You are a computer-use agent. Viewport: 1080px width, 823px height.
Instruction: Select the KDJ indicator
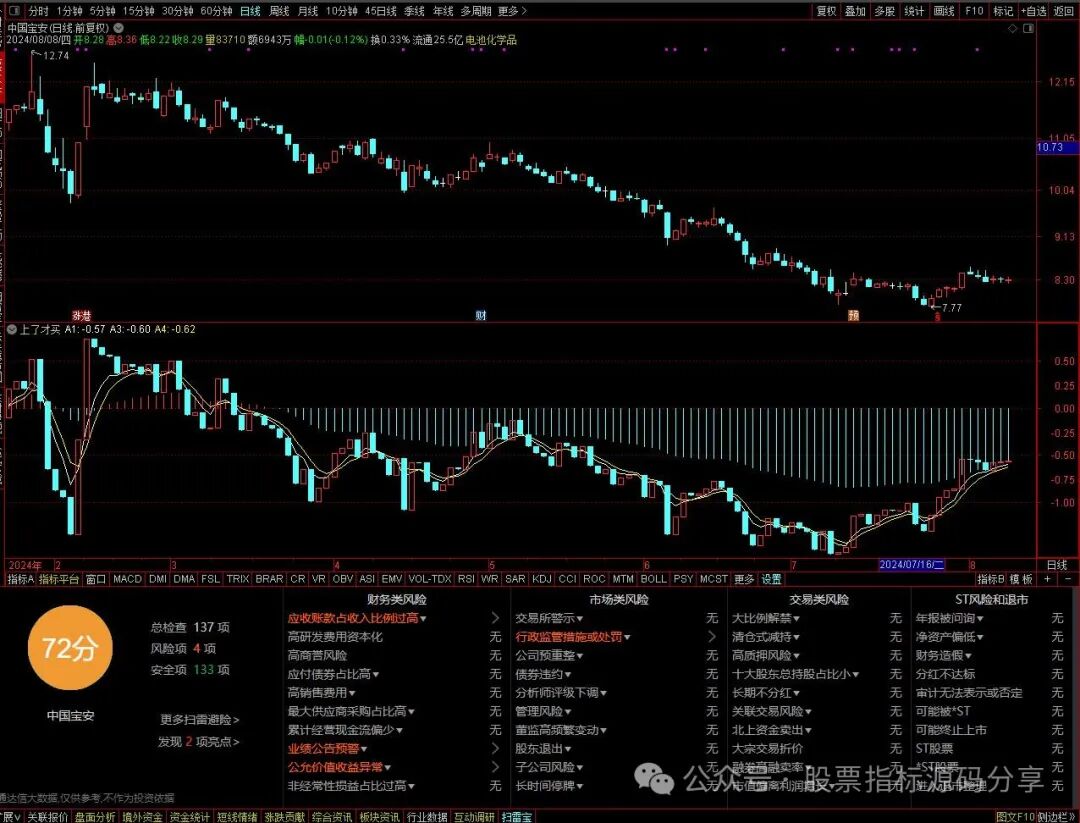542,579
